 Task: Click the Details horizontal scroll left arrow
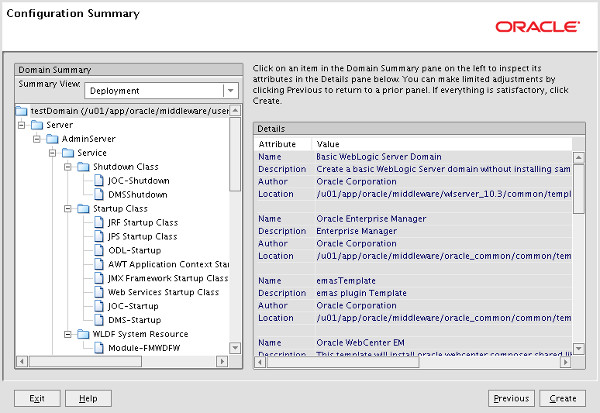[260, 362]
